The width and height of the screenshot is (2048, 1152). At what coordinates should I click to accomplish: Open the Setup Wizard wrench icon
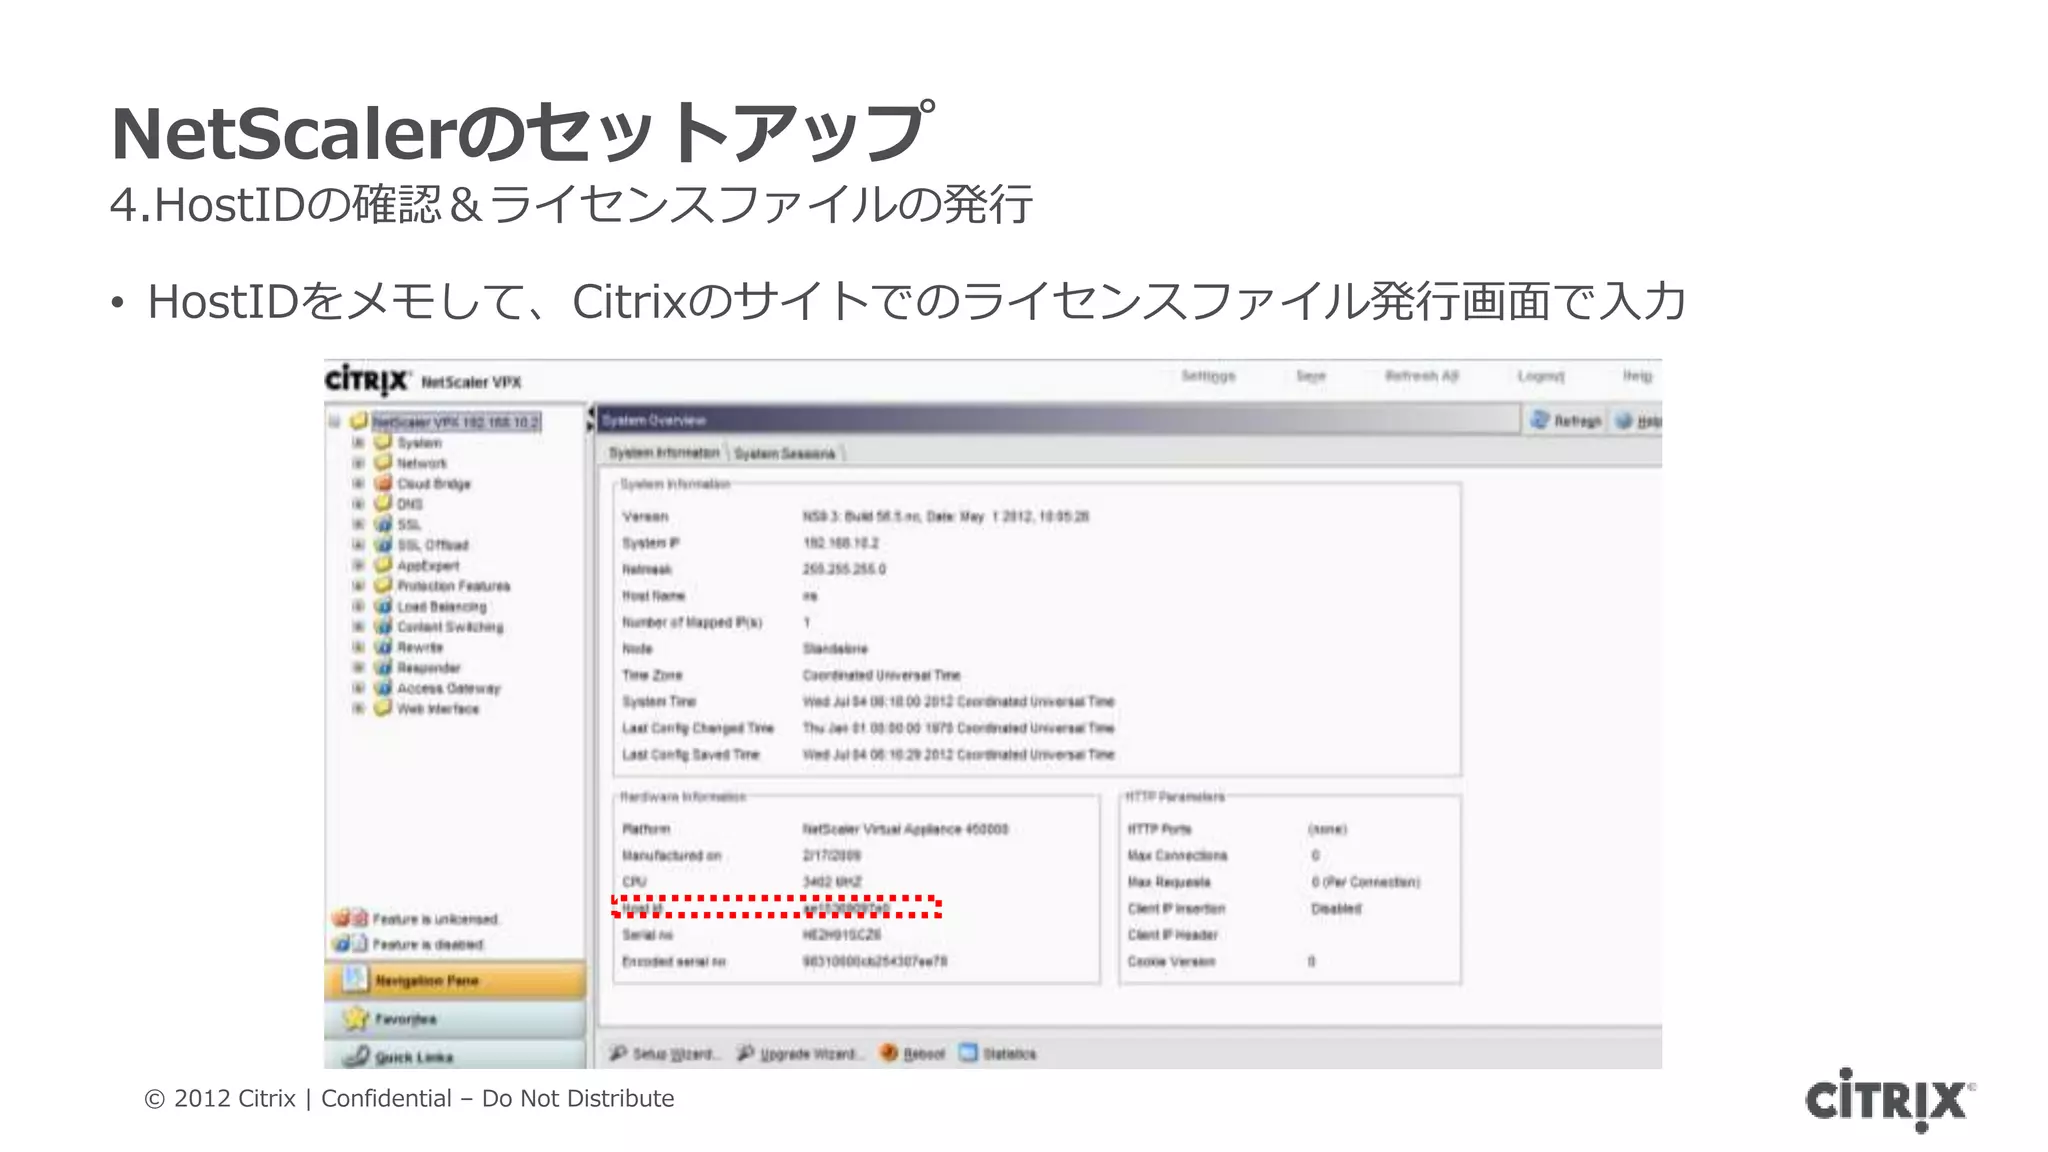[619, 1053]
